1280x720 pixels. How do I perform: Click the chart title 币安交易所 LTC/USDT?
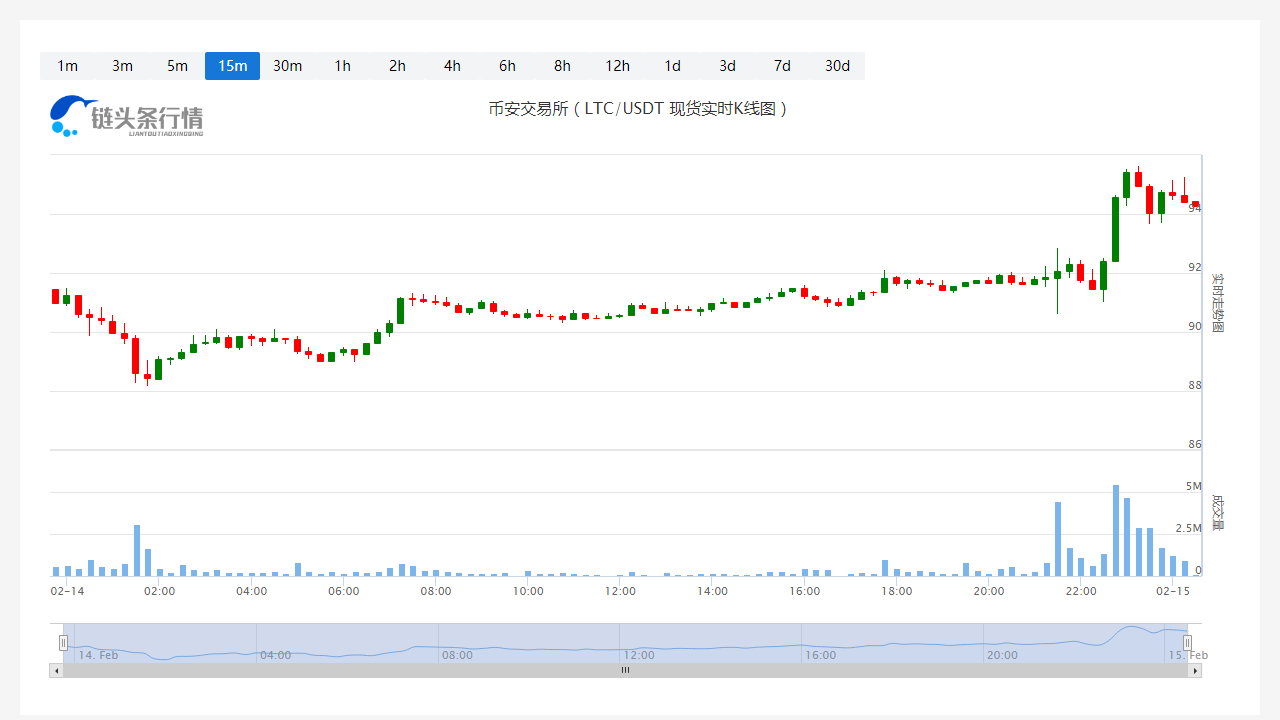(638, 109)
